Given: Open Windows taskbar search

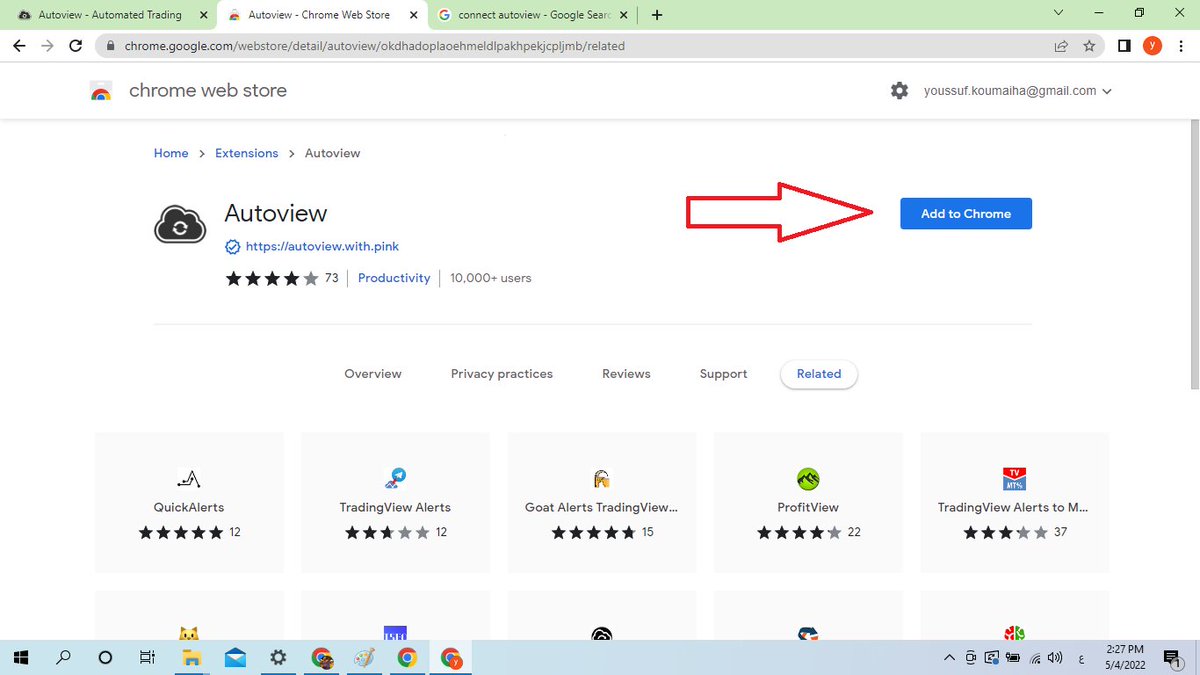Looking at the screenshot, I should click(x=63, y=658).
